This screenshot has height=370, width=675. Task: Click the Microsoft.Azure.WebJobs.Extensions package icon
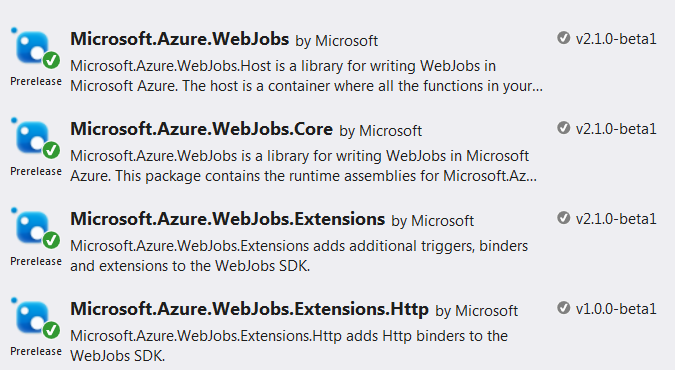coord(35,229)
